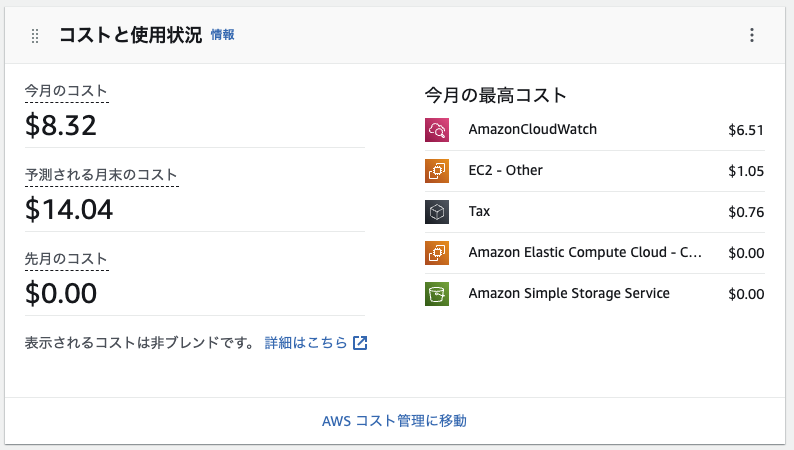Grab the widget drag handle icon

click(x=35, y=35)
